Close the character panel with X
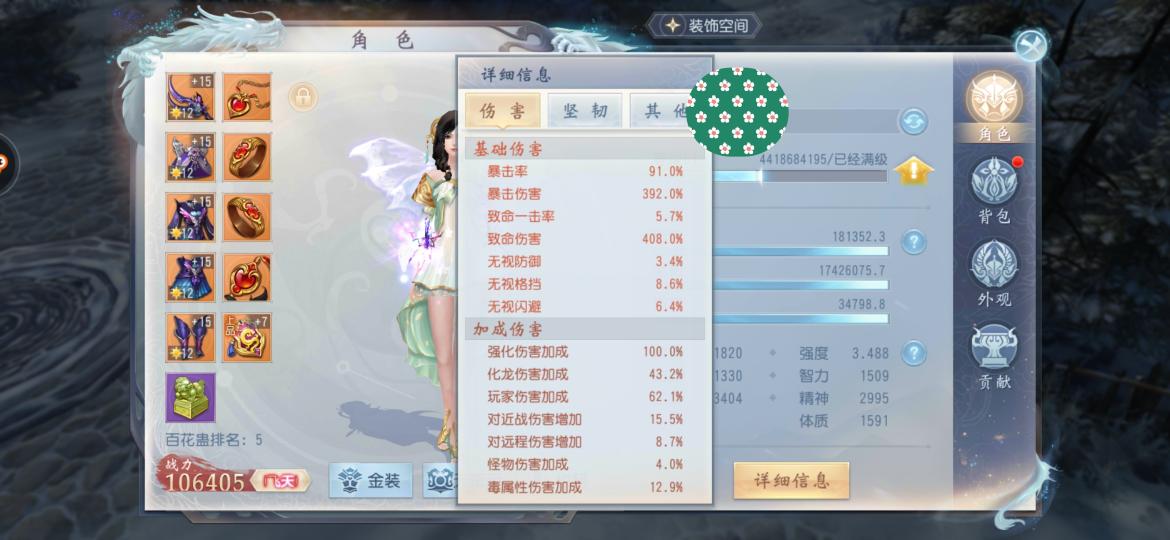The height and width of the screenshot is (540, 1170). [1032, 46]
